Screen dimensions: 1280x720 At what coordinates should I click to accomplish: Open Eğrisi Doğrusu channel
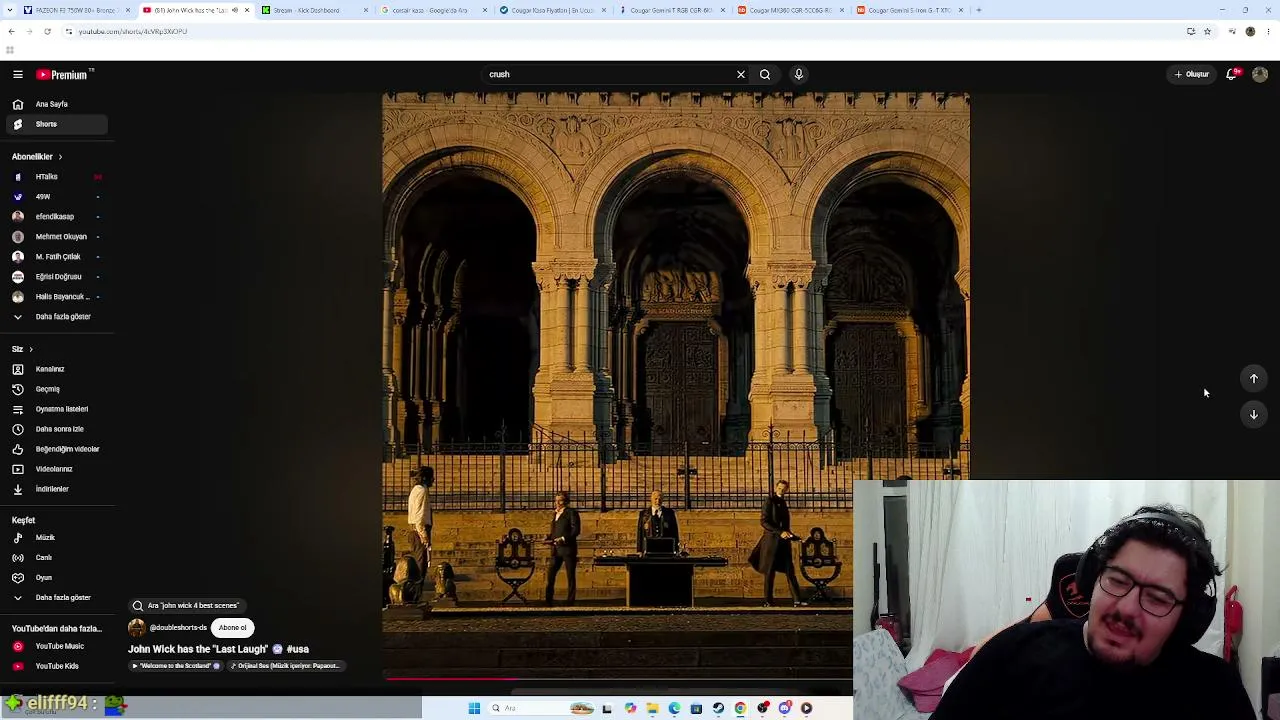click(56, 277)
